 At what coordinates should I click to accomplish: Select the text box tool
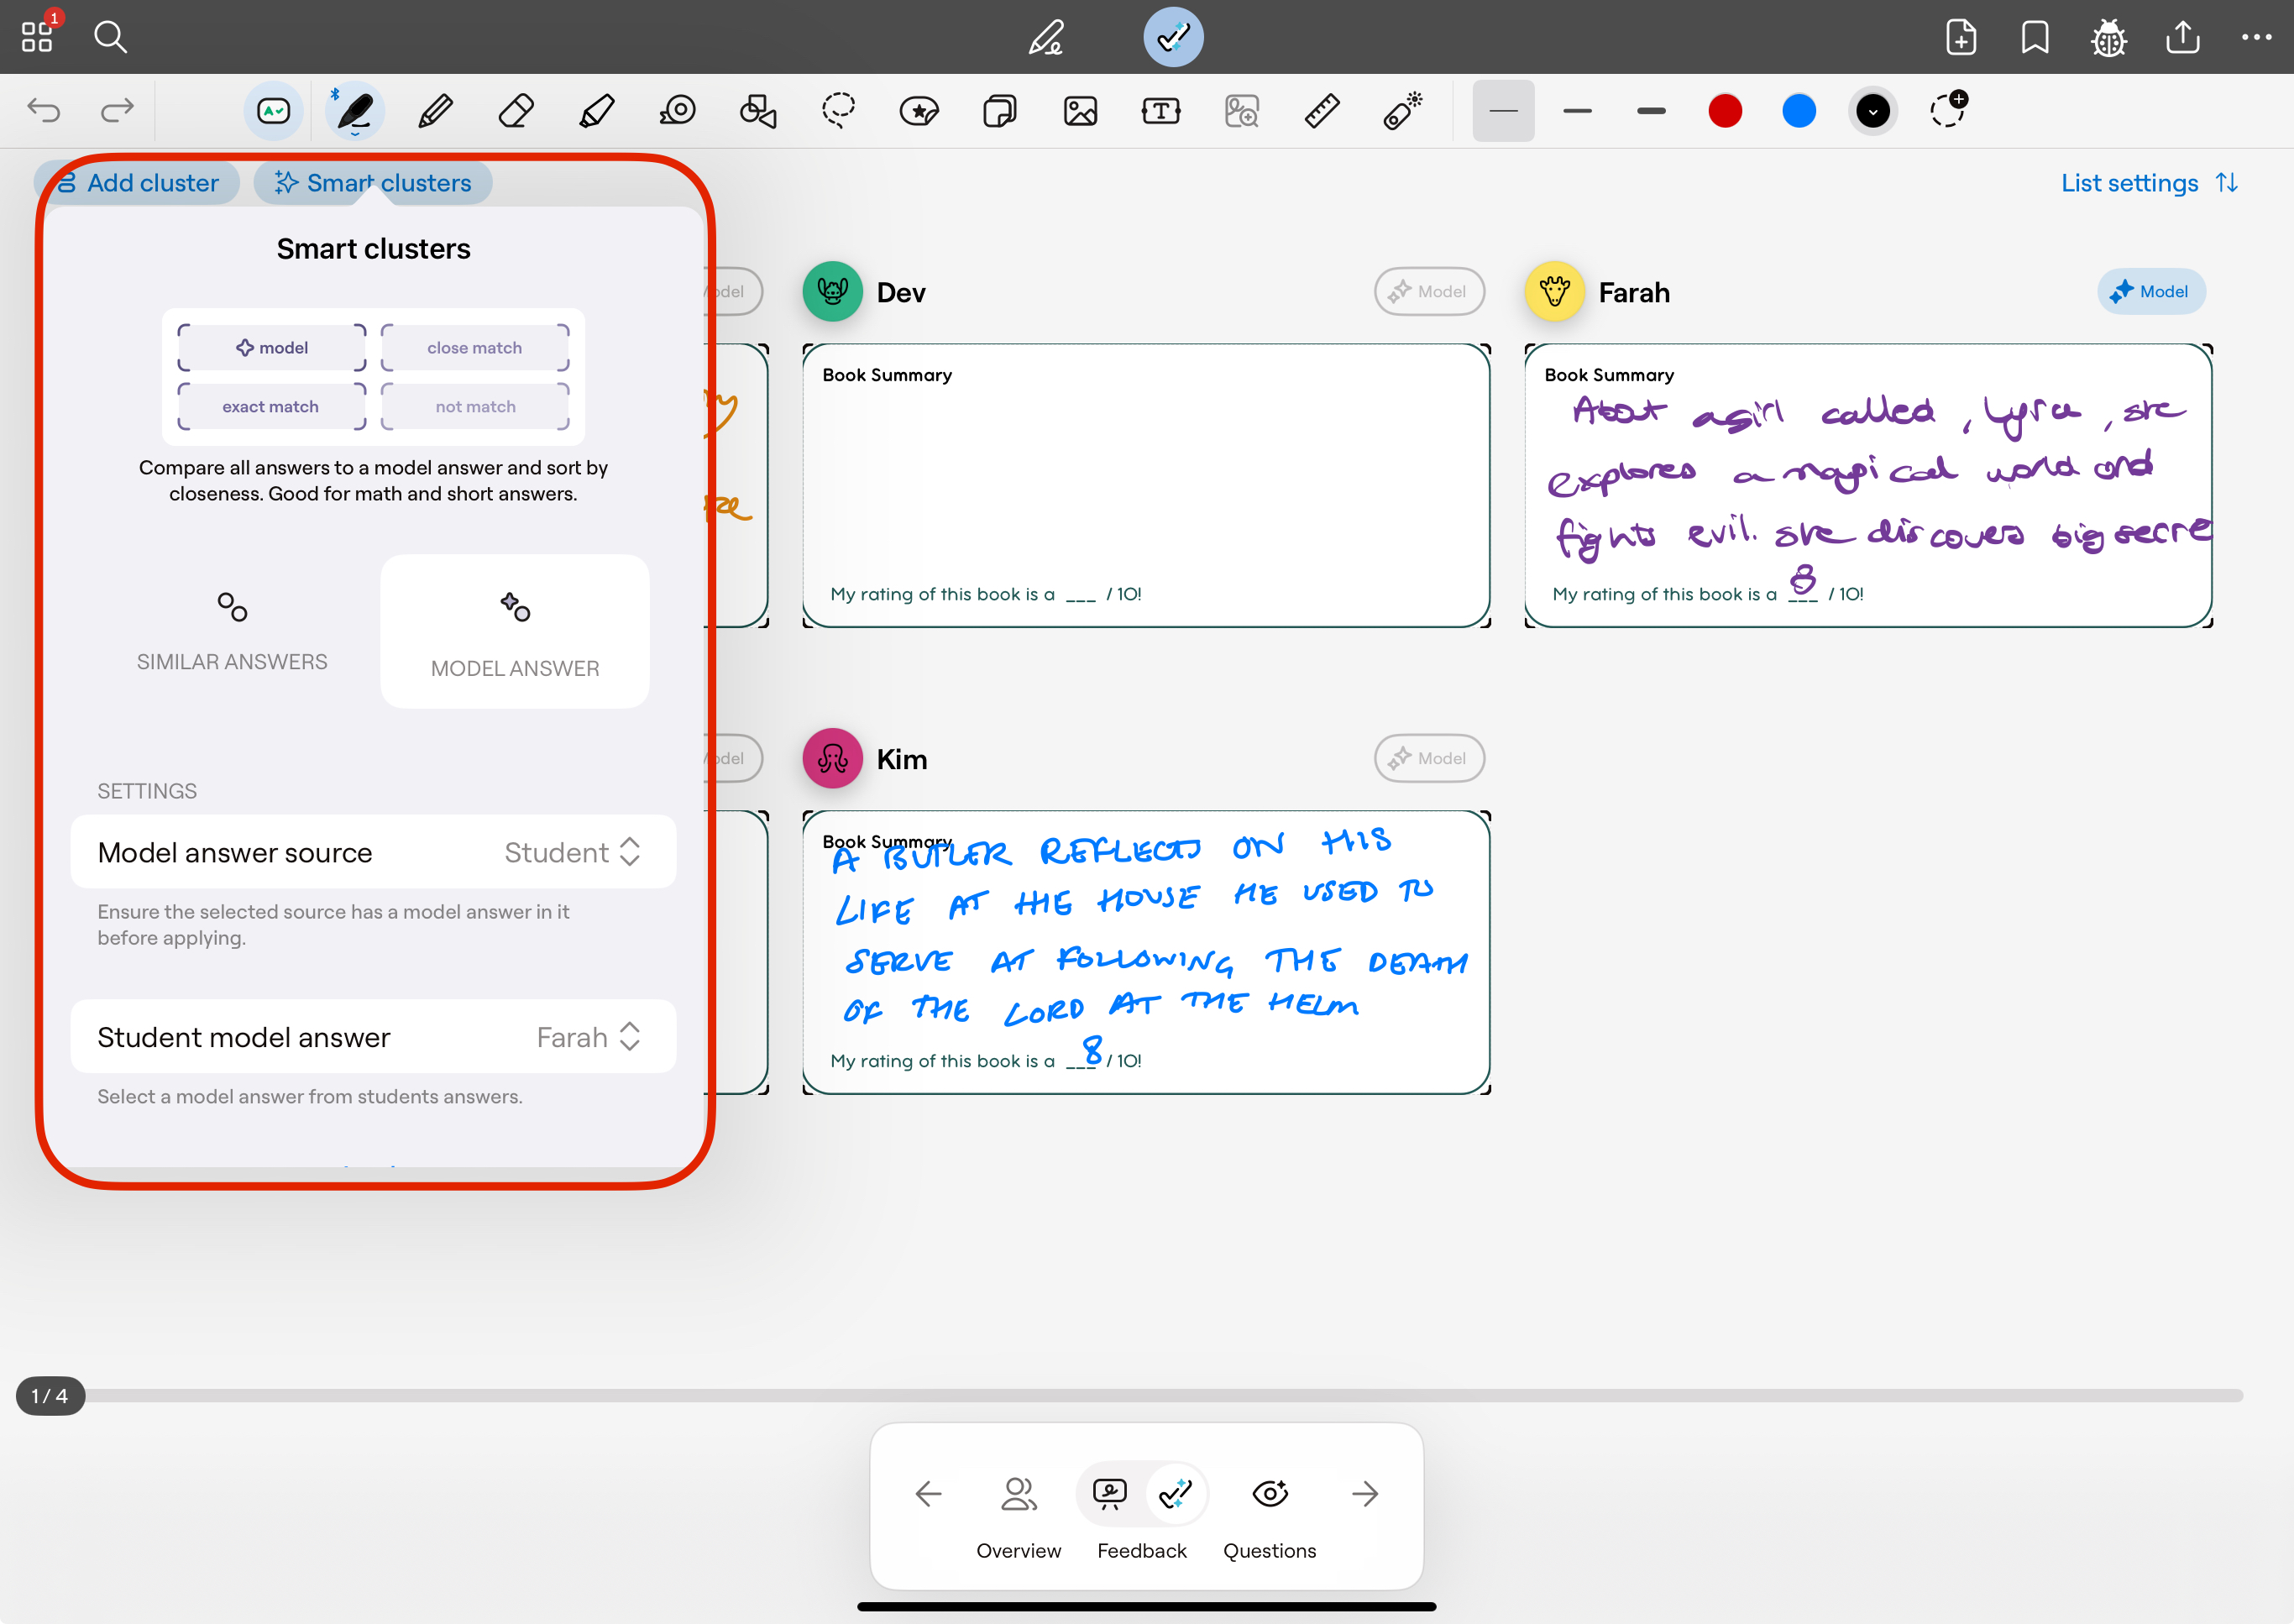tap(1160, 111)
